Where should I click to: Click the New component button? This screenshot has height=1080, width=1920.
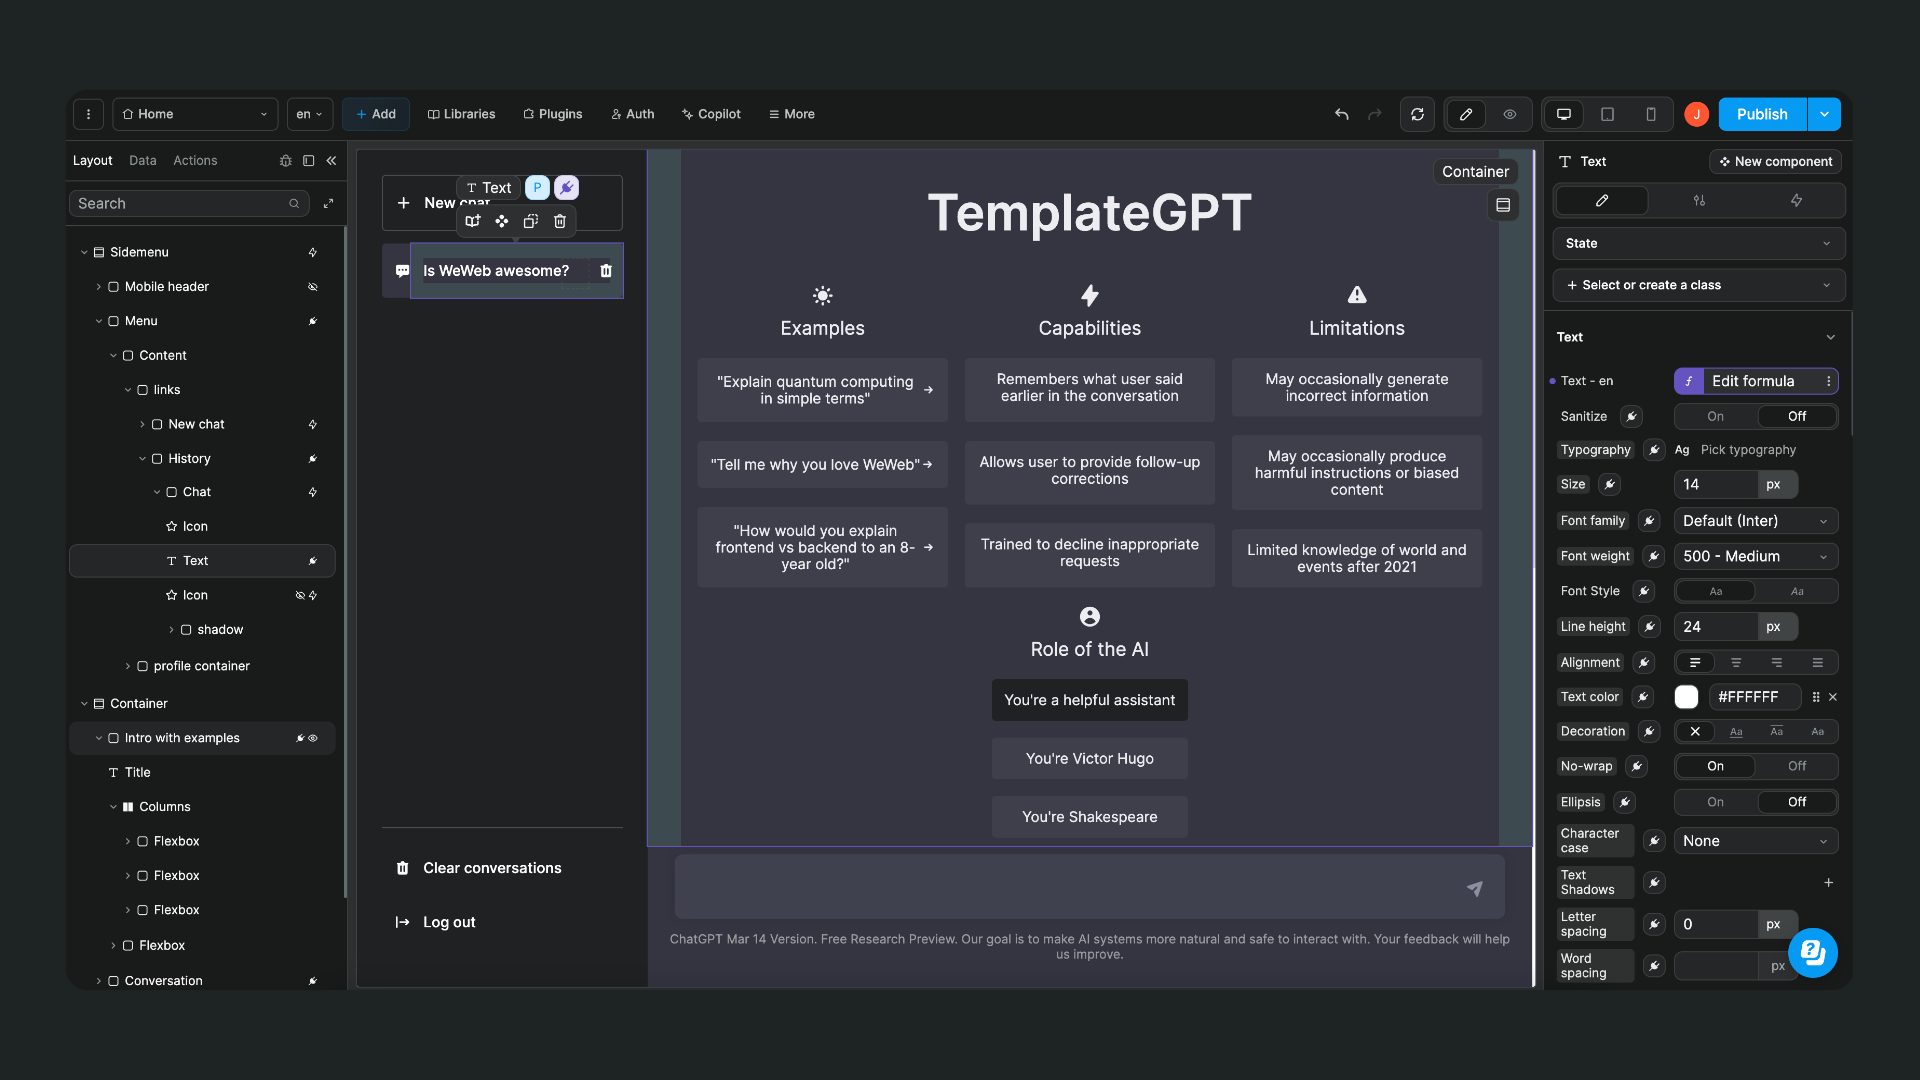point(1774,161)
